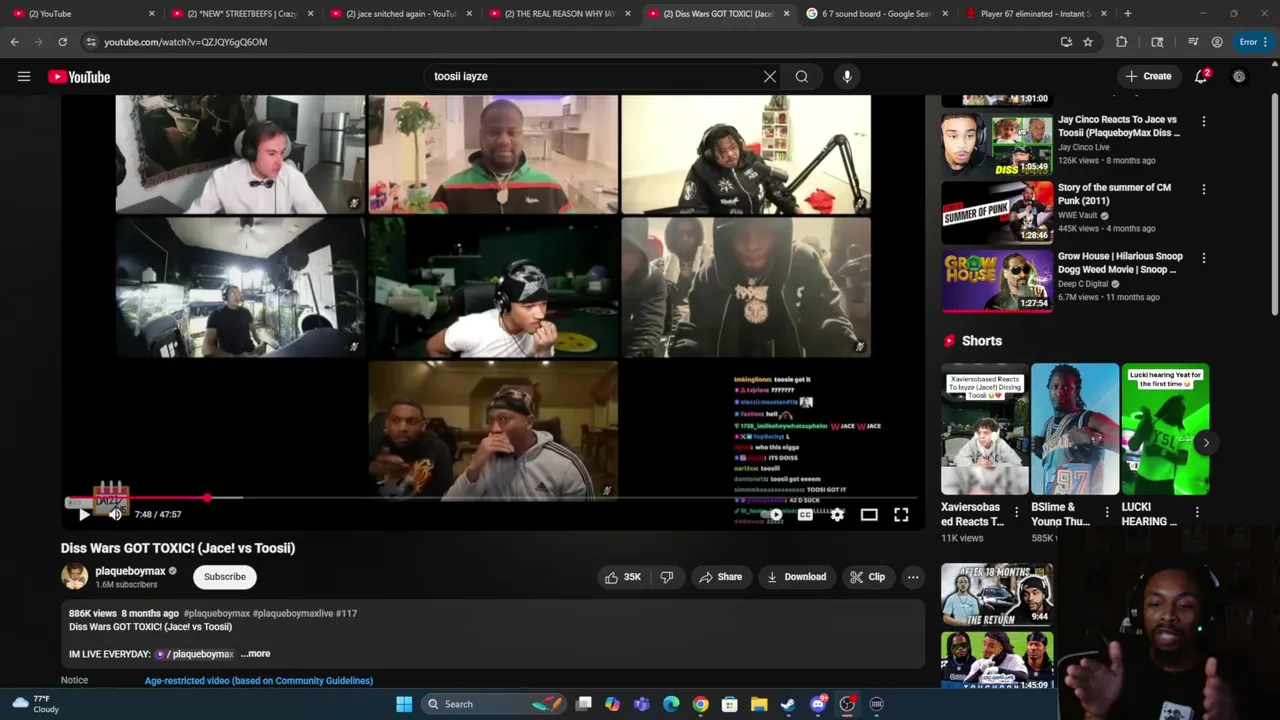The height and width of the screenshot is (720, 1280).
Task: Show next Shorts with the arrow
Action: click(x=1206, y=443)
